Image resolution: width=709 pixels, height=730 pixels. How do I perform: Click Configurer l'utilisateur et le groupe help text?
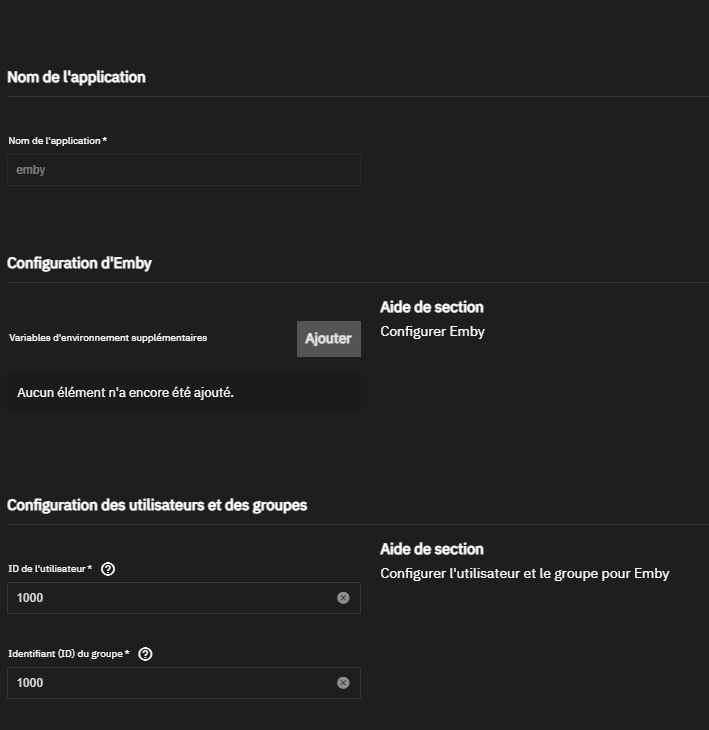[x=524, y=573]
